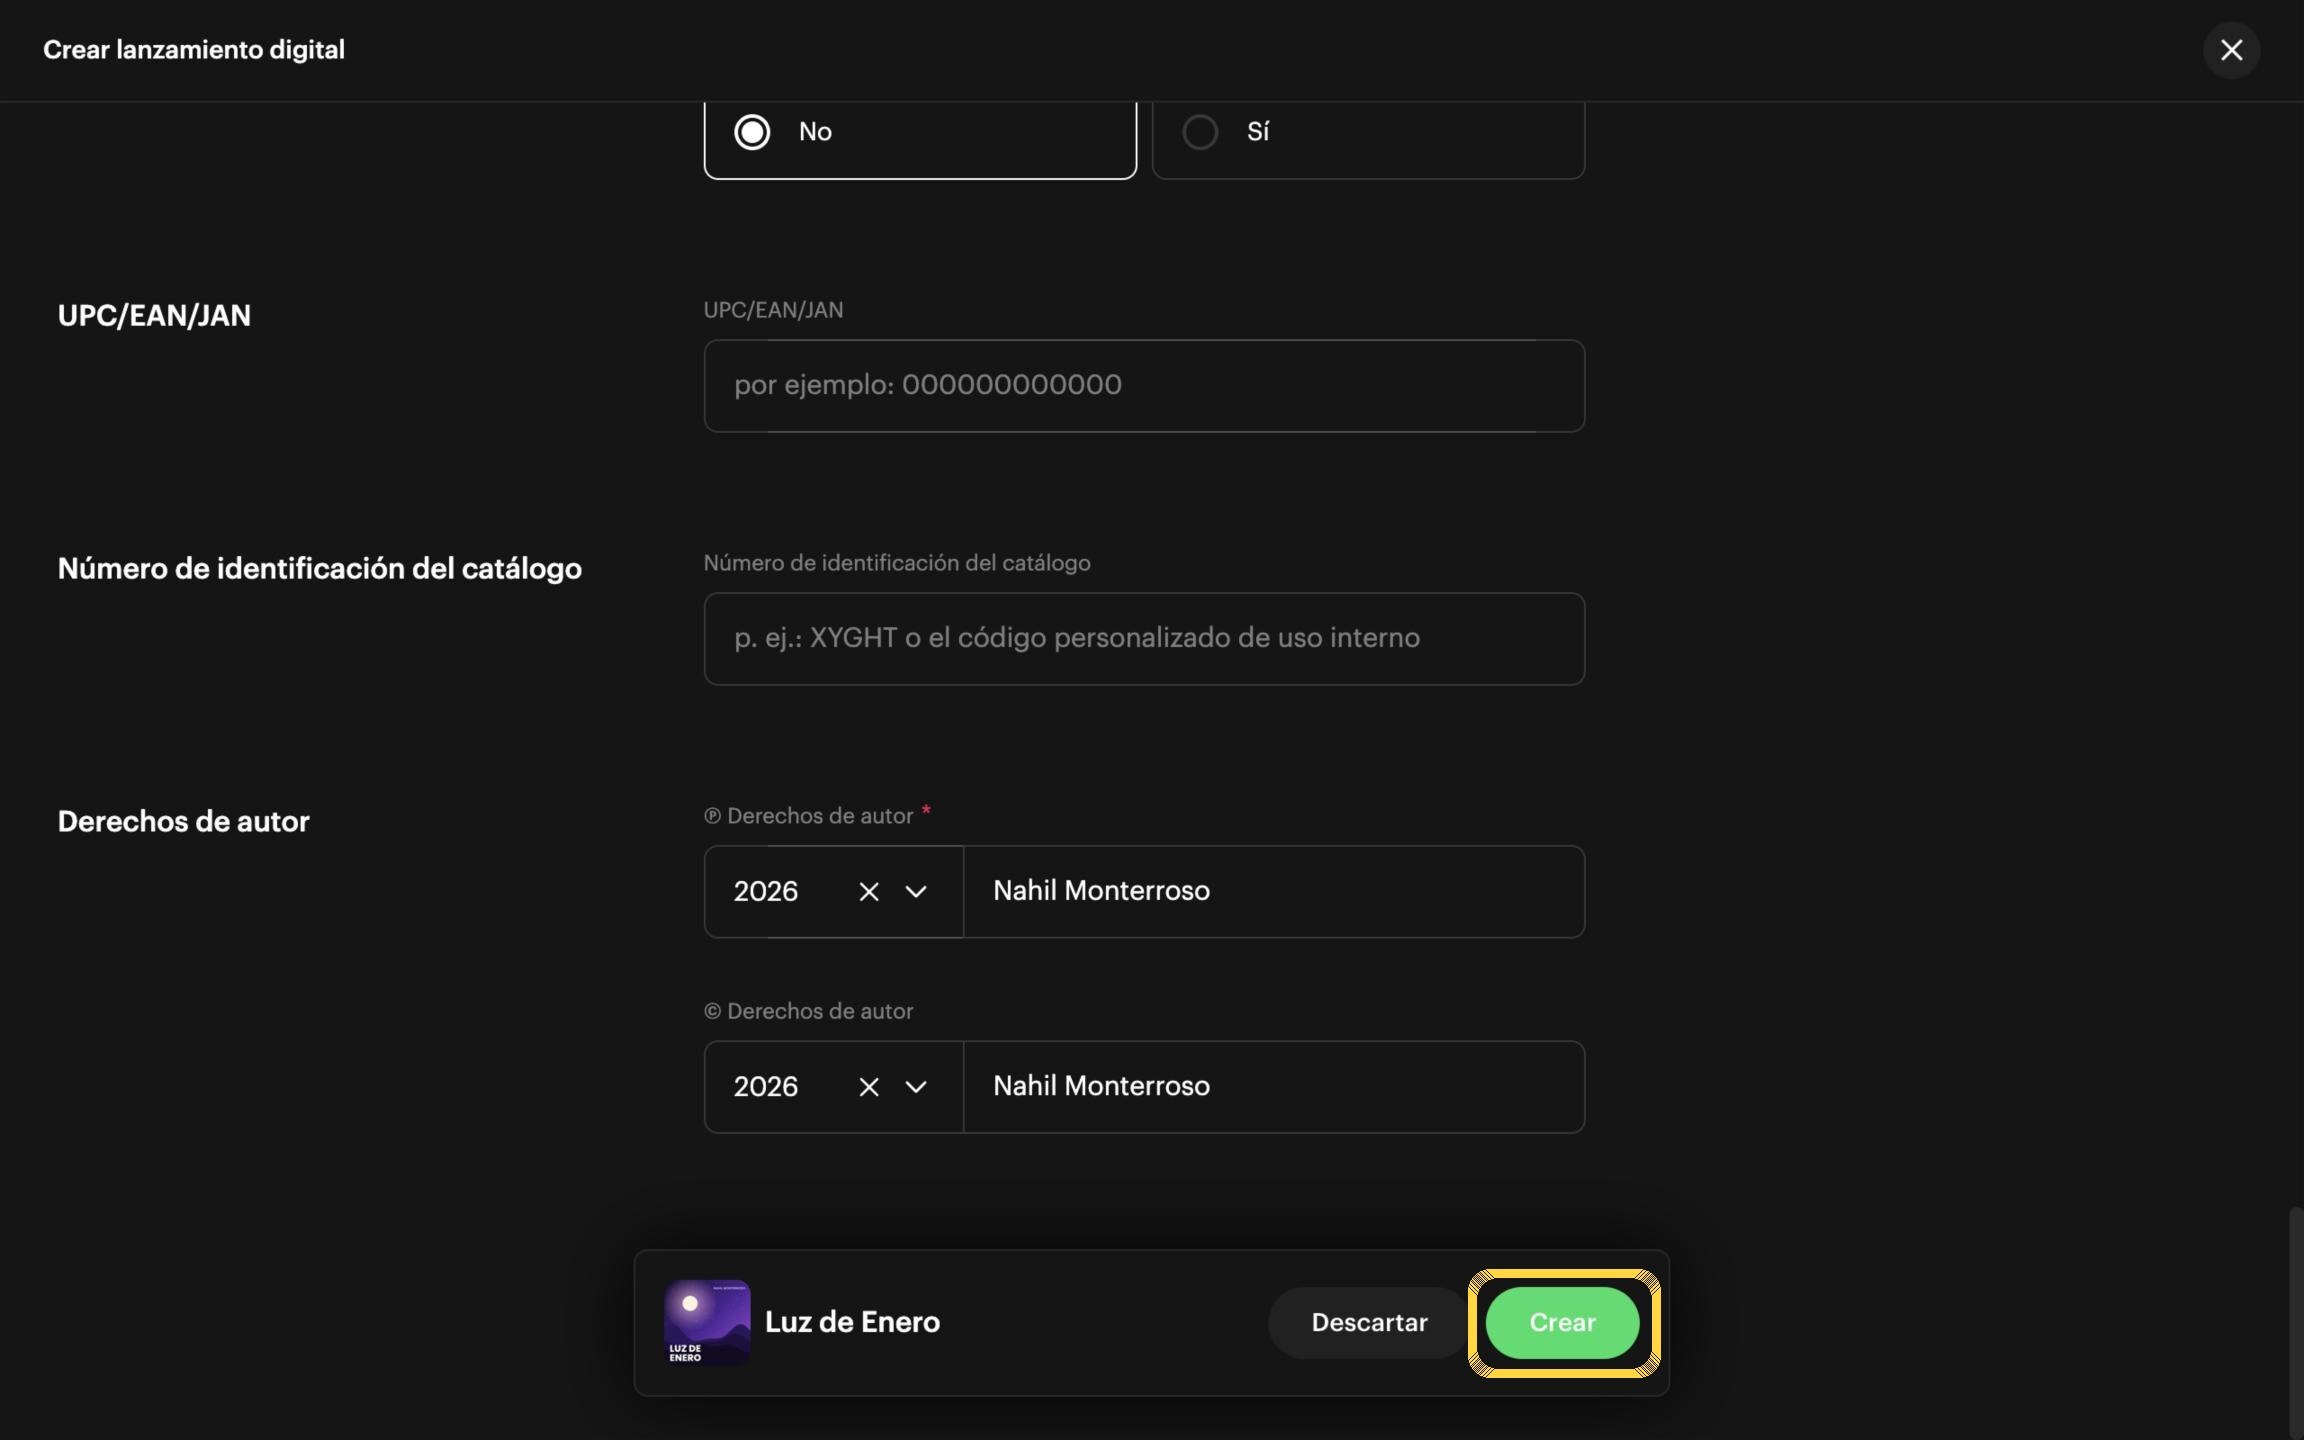
Task: Click the © Derechos de autor label
Action: point(808,1011)
